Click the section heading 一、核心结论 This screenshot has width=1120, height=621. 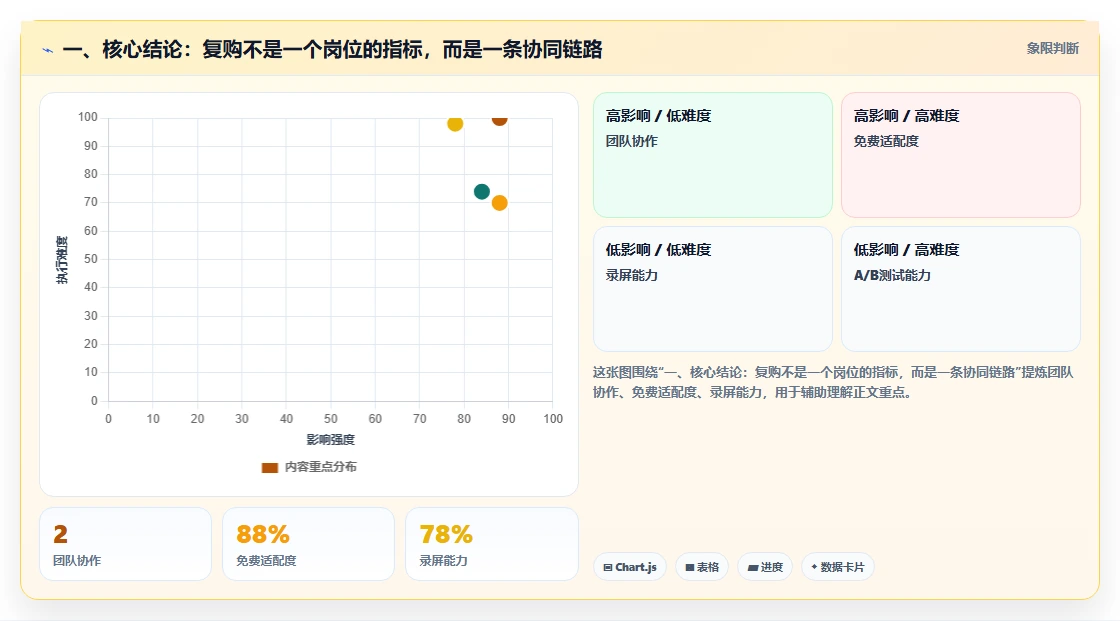(x=332, y=49)
